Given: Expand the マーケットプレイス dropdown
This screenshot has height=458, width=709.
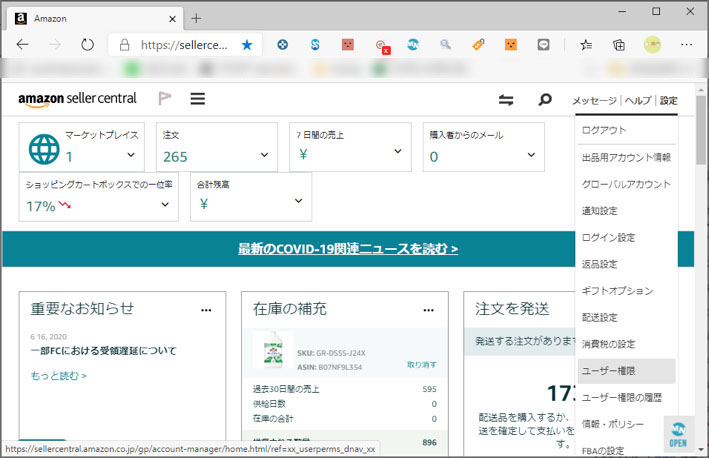Looking at the screenshot, I should pos(131,155).
